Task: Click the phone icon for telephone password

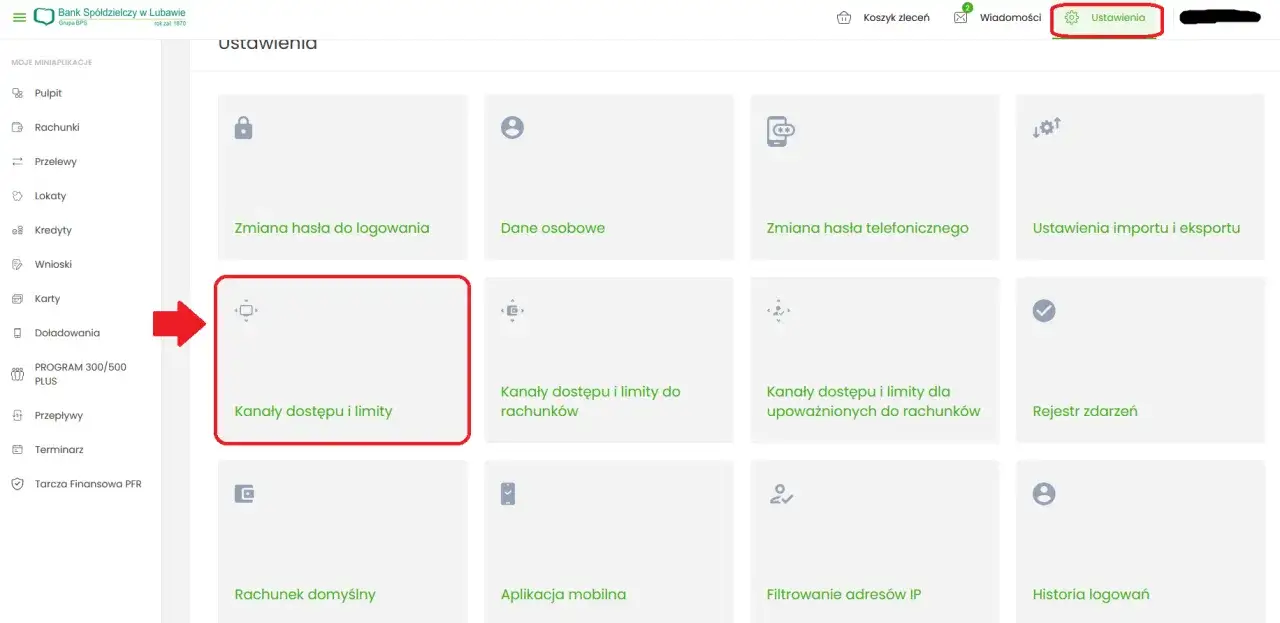Action: tap(780, 131)
